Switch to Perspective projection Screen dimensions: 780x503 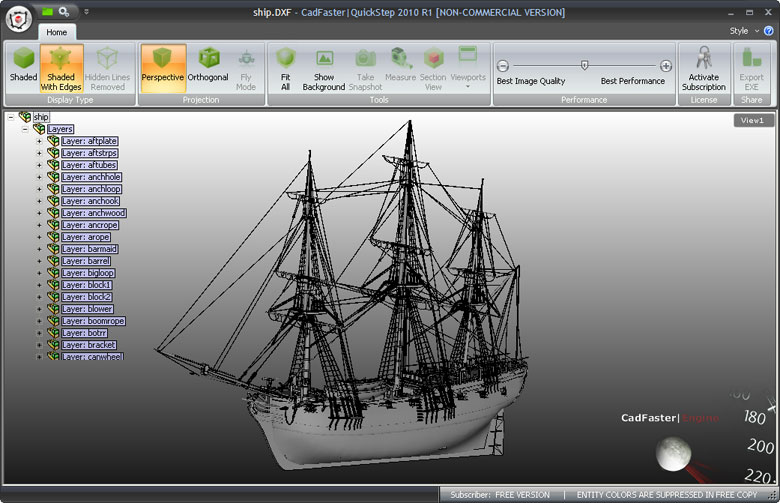(x=163, y=68)
